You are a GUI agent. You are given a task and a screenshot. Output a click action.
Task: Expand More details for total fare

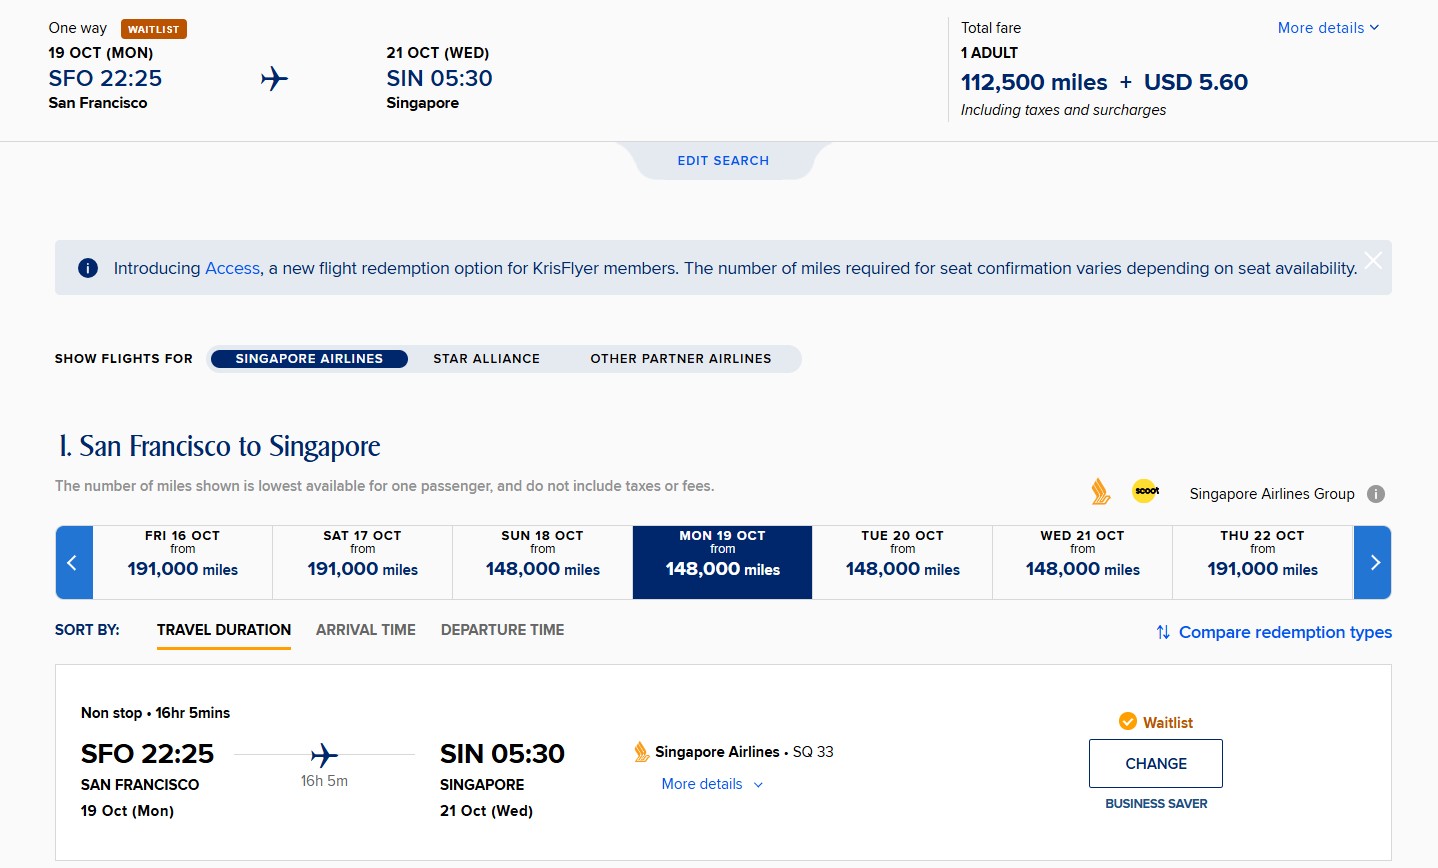coord(1328,28)
